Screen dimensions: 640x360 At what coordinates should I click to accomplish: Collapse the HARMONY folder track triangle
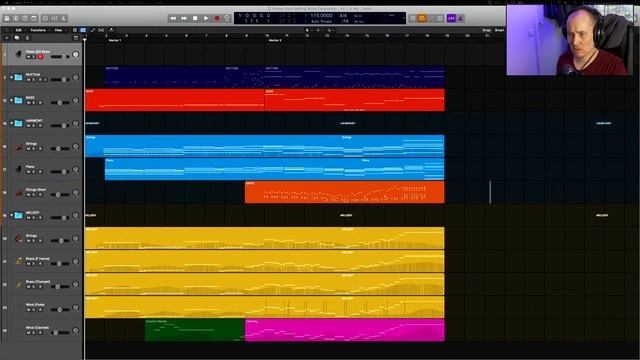[11, 123]
